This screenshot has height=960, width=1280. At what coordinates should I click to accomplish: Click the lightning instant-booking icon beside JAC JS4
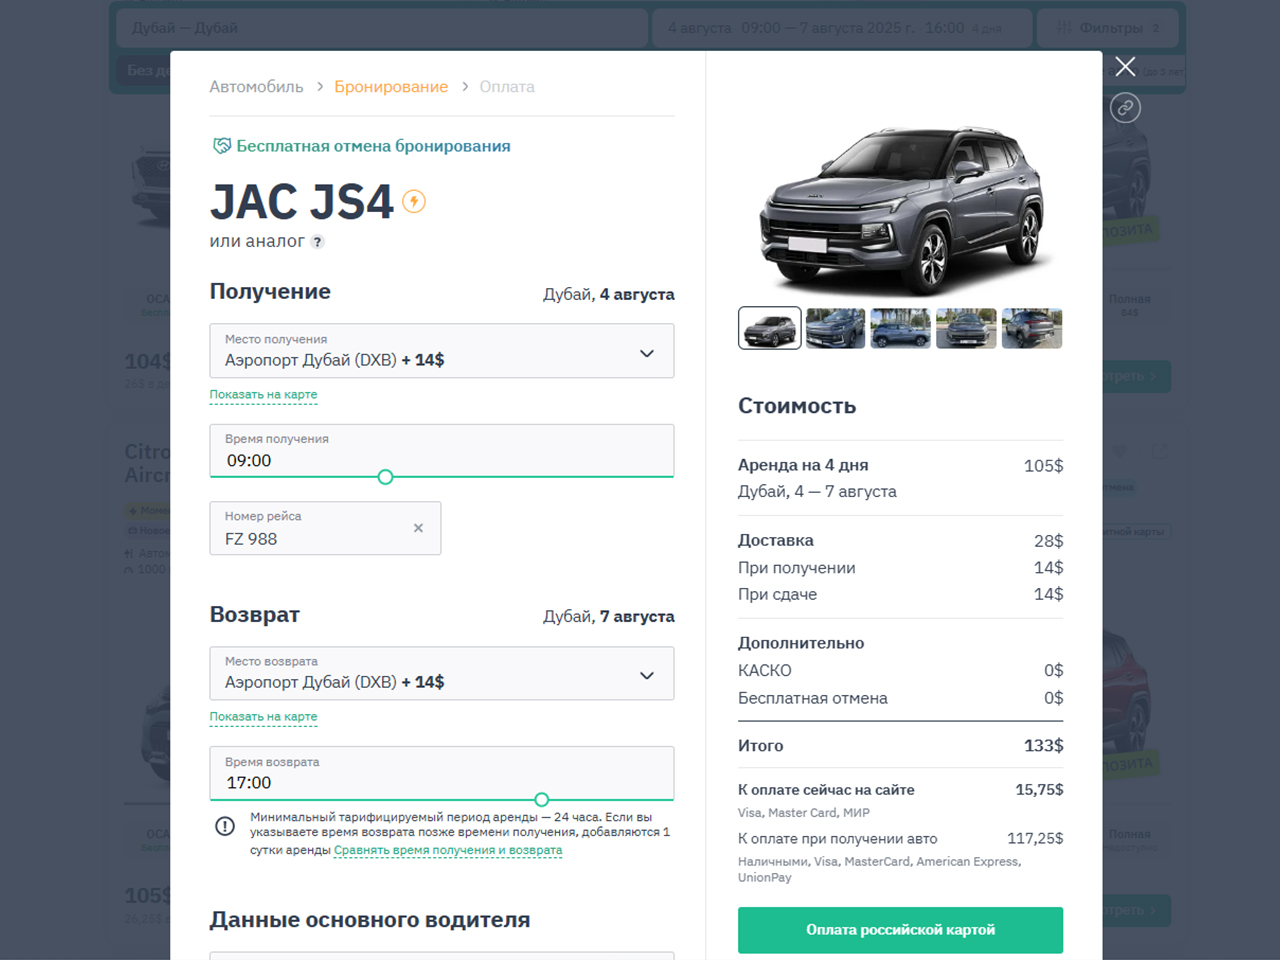[414, 201]
